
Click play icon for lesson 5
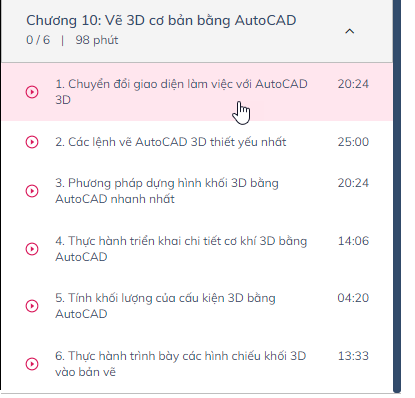tap(32, 306)
